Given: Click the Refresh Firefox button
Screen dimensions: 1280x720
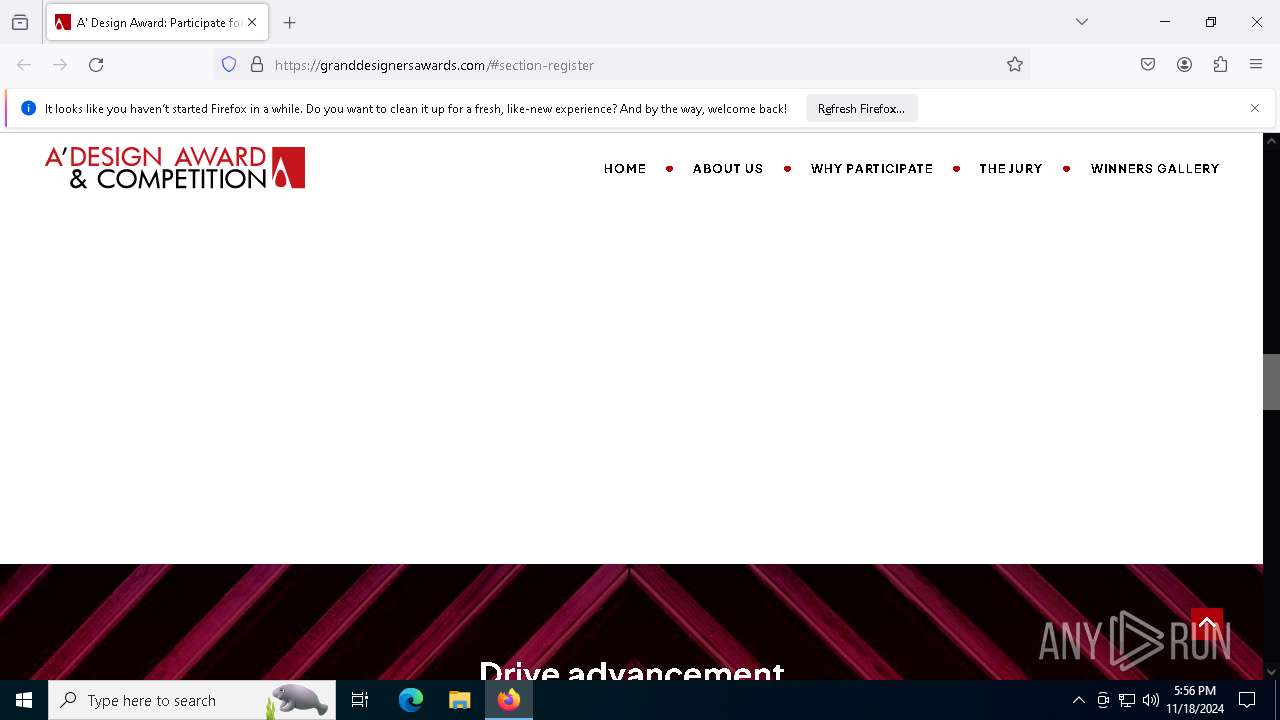Looking at the screenshot, I should pyautogui.click(x=861, y=109).
